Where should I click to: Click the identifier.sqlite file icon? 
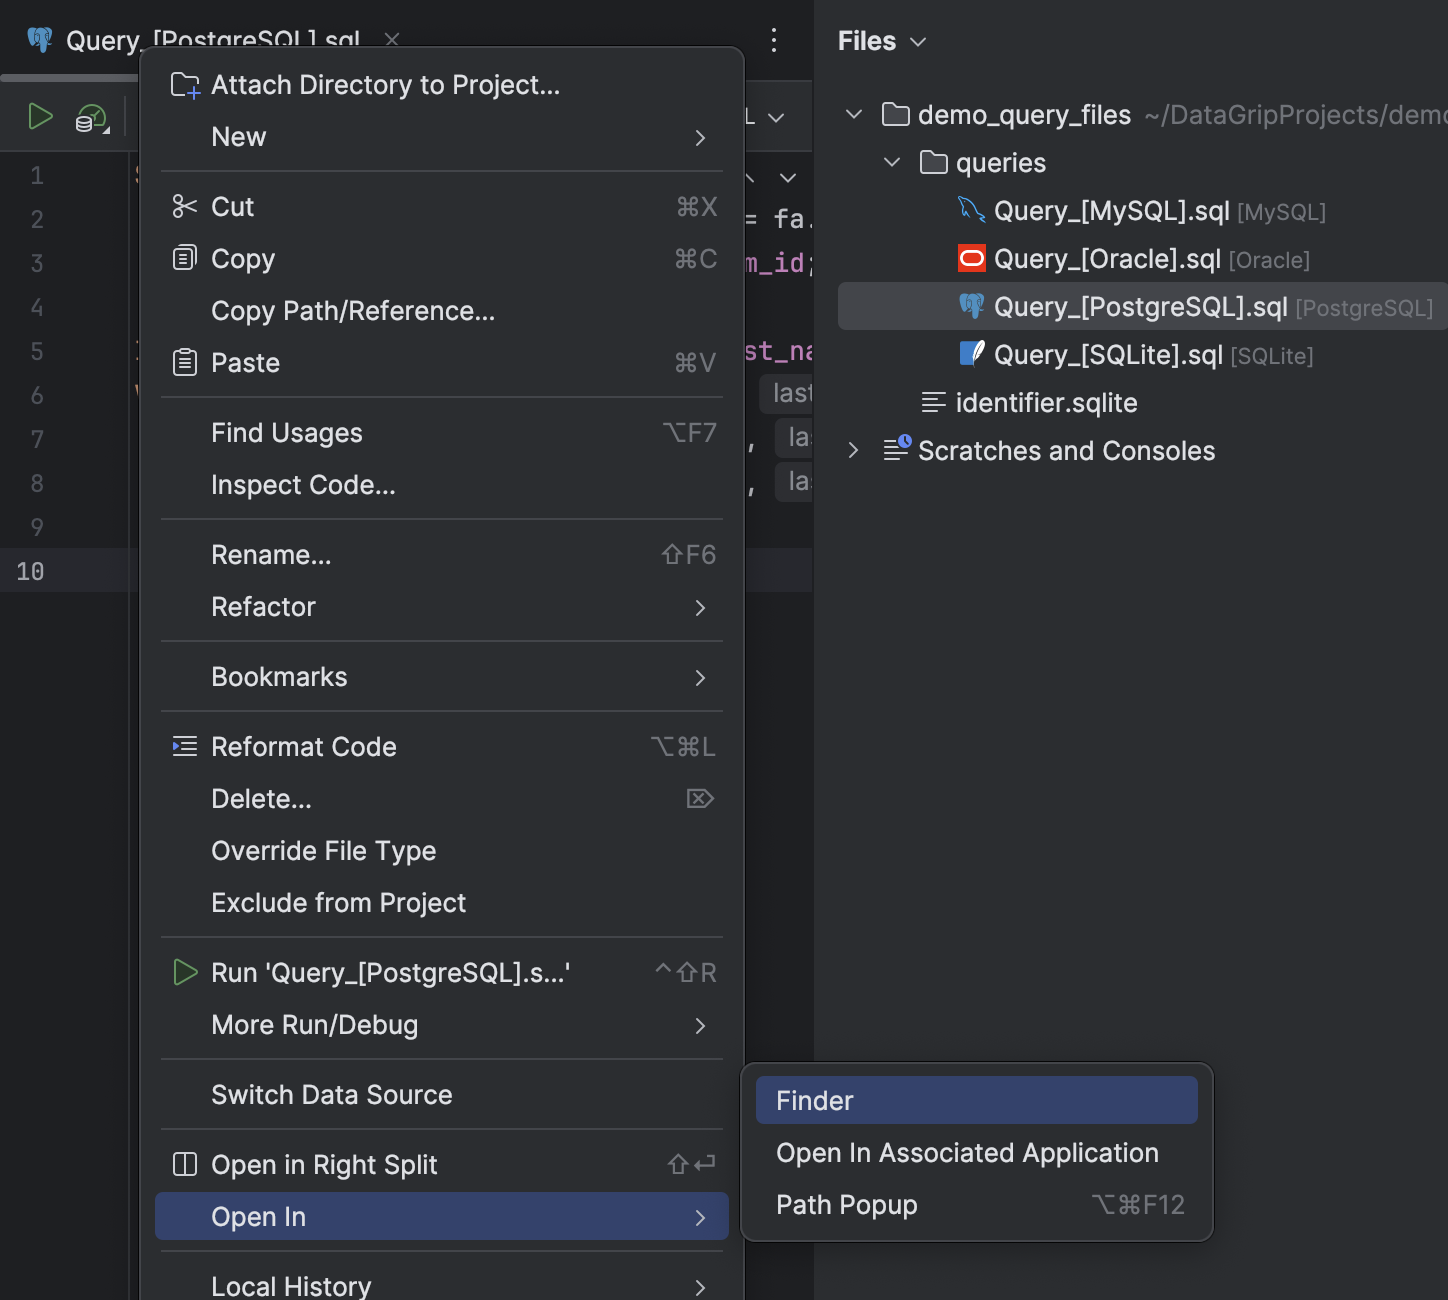[931, 402]
